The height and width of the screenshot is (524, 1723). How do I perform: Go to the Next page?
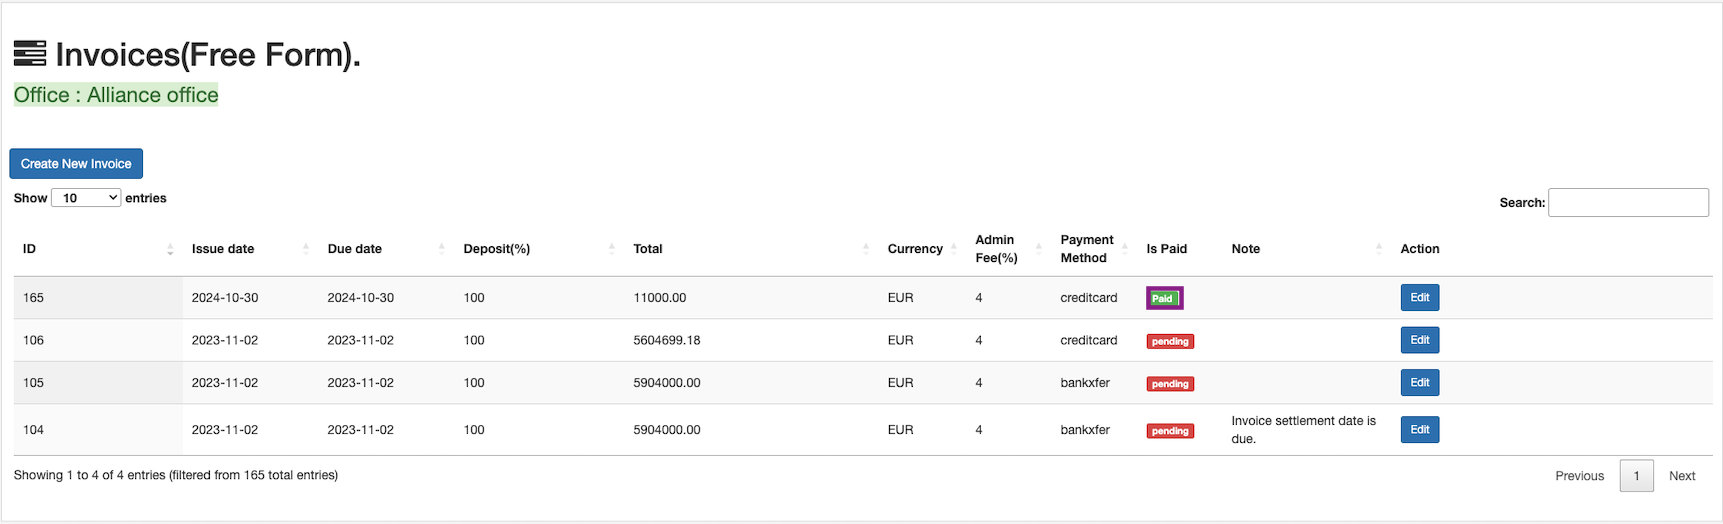[x=1681, y=476]
